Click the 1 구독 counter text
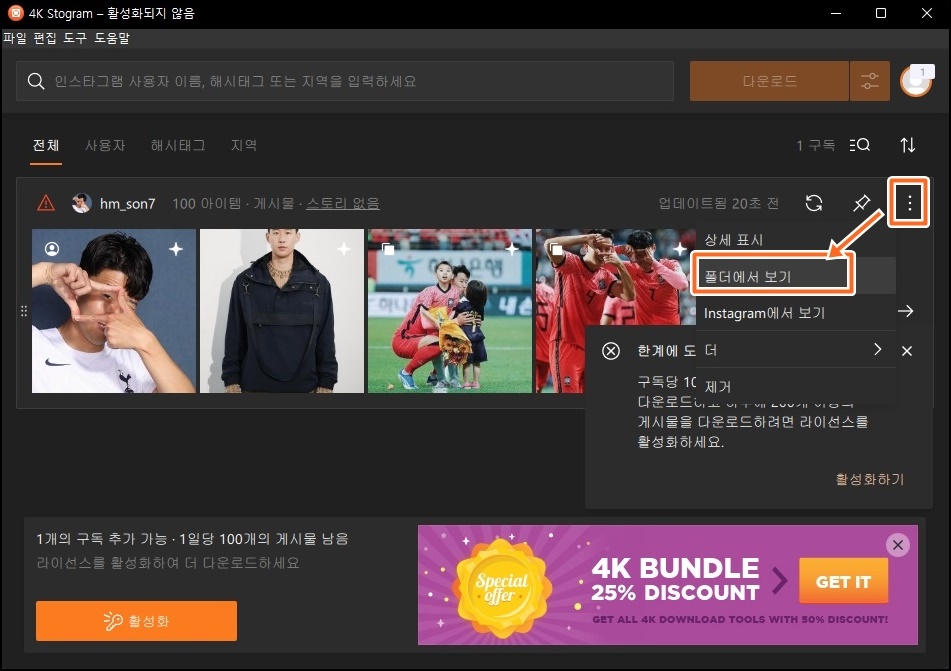The width and height of the screenshot is (951, 671). (x=815, y=146)
